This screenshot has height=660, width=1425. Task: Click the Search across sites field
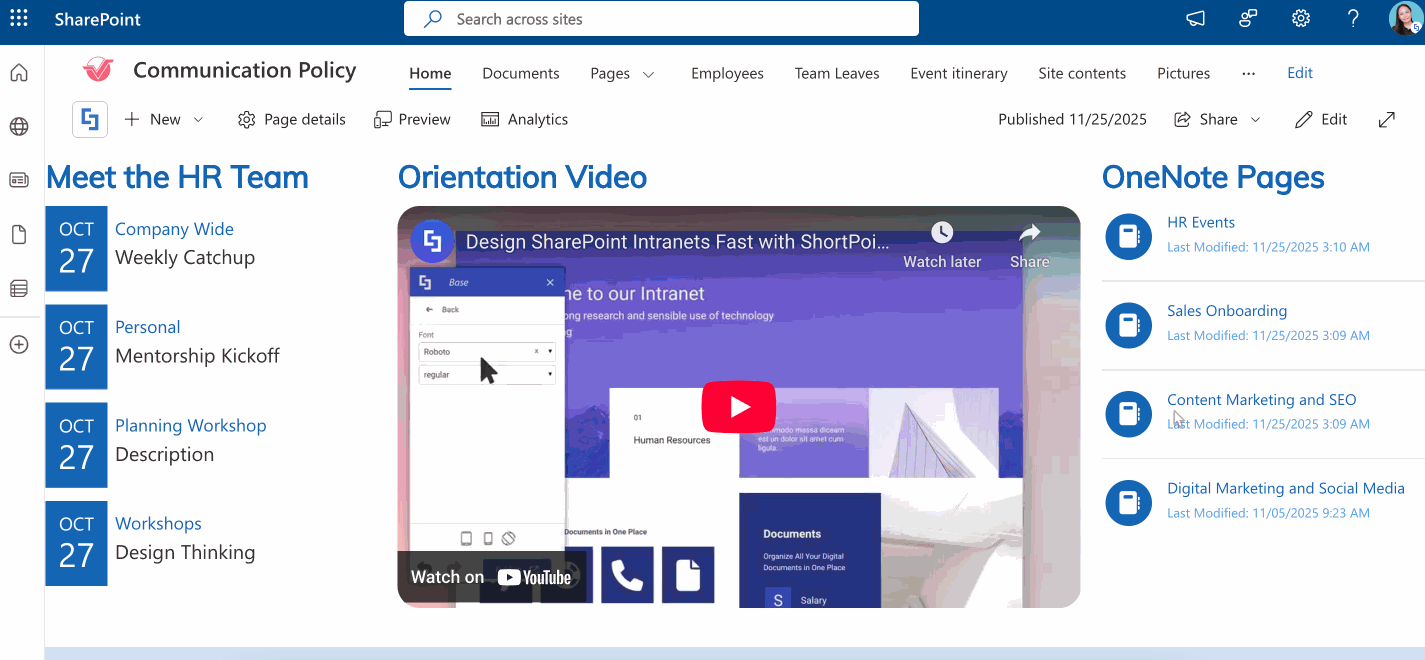[x=660, y=18]
